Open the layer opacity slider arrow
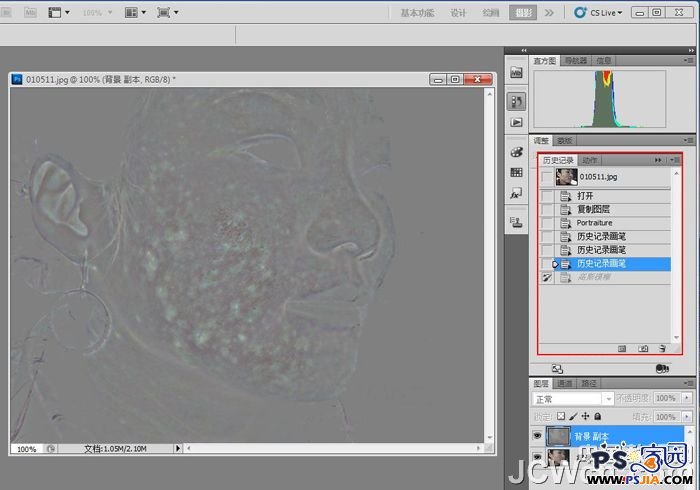 pos(688,399)
